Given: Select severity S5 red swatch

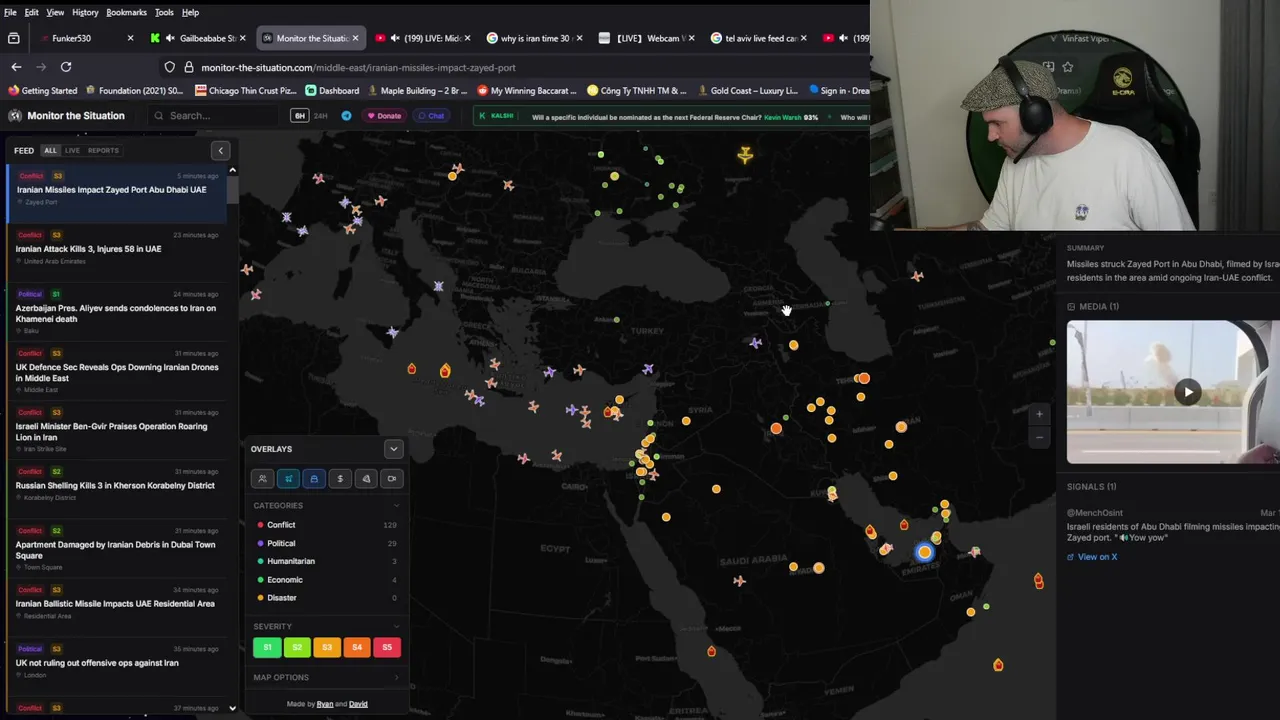Looking at the screenshot, I should [x=387, y=648].
